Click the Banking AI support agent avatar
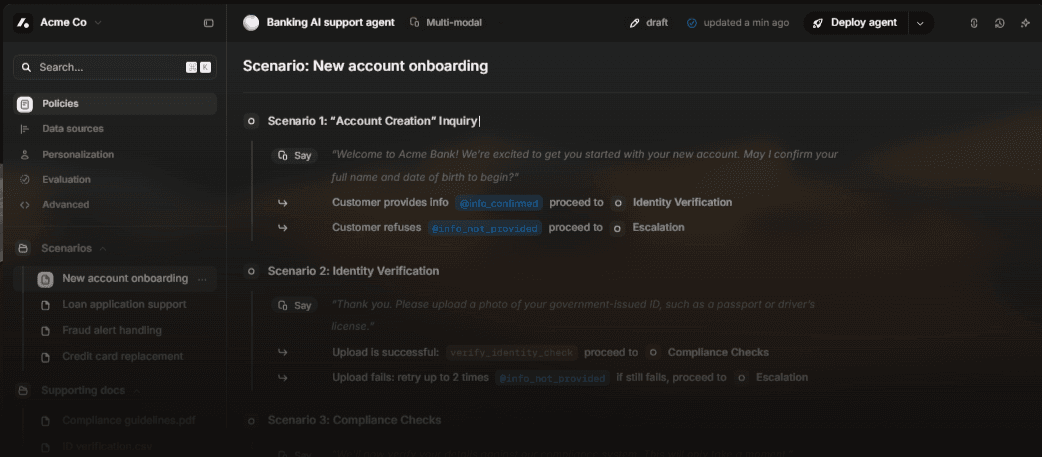This screenshot has height=457, width=1042. [x=251, y=23]
